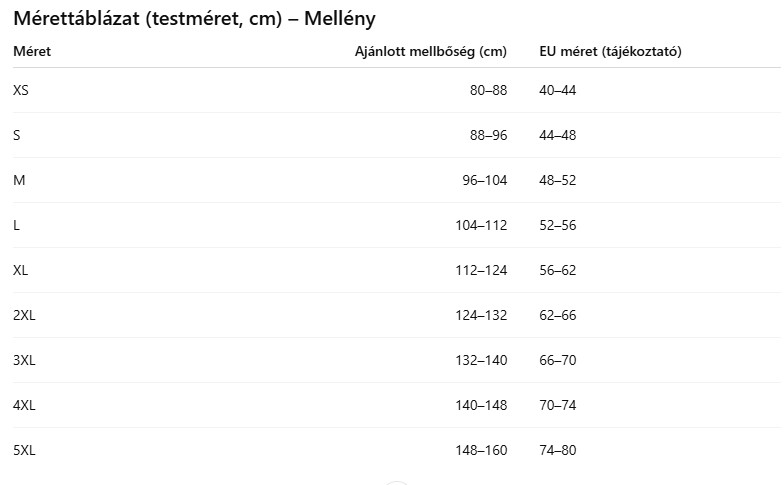Click the EU size 52–56 cell
Image resolution: width=784 pixels, height=485 pixels.
pos(558,225)
